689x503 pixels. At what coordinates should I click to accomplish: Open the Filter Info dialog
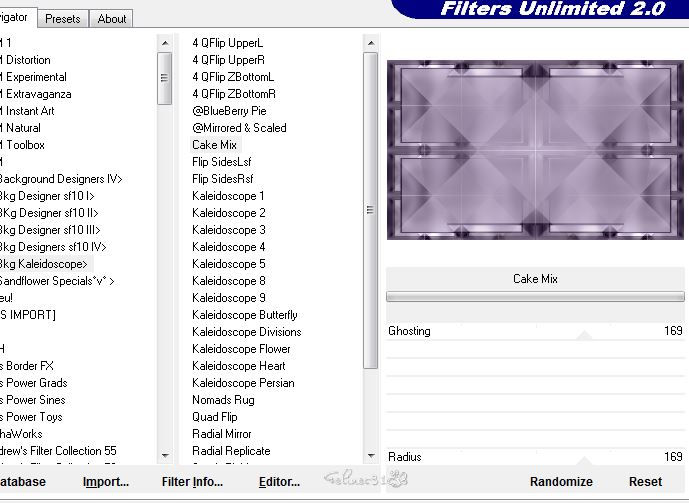(x=192, y=481)
